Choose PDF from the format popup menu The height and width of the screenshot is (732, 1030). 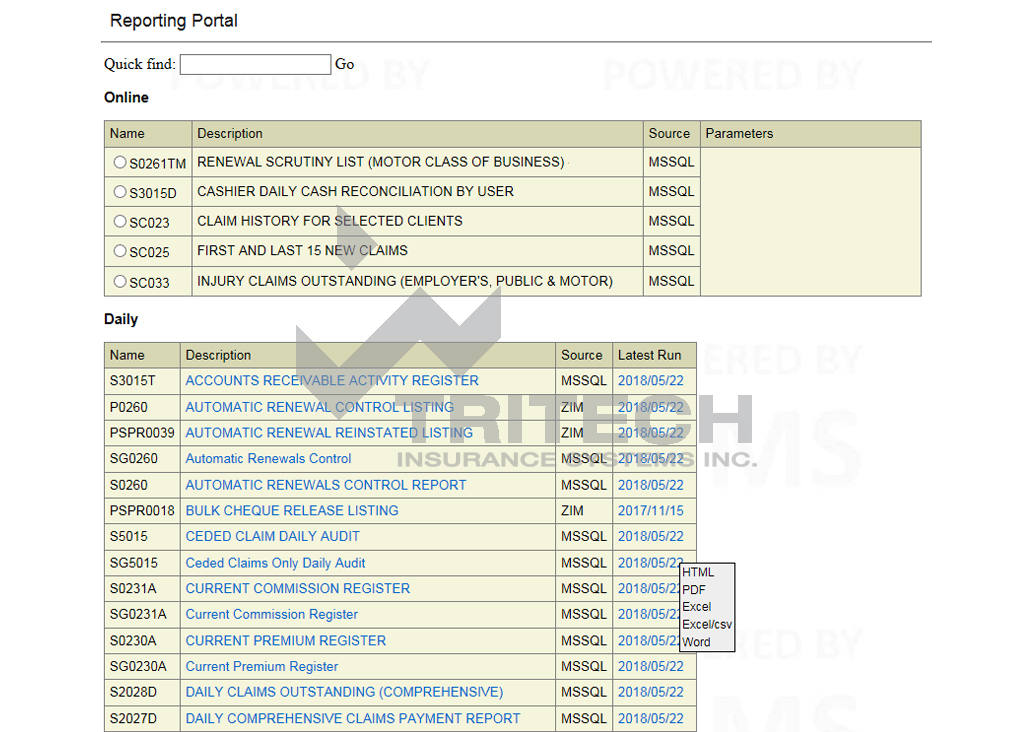coord(694,590)
